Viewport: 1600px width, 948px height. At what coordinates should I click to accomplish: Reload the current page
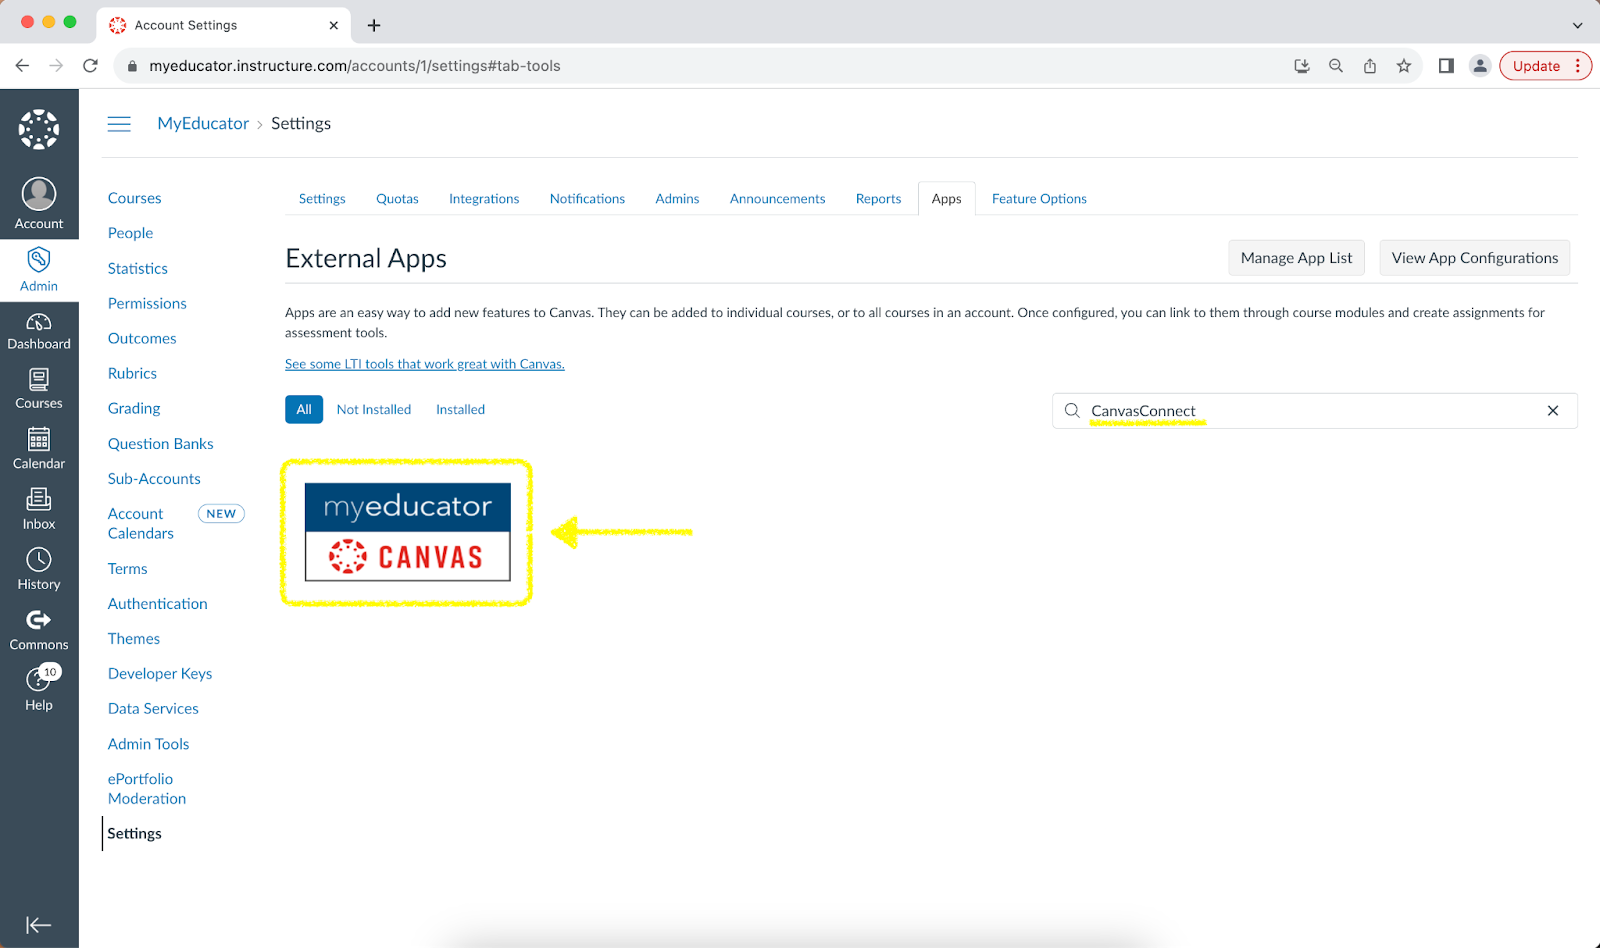(90, 66)
